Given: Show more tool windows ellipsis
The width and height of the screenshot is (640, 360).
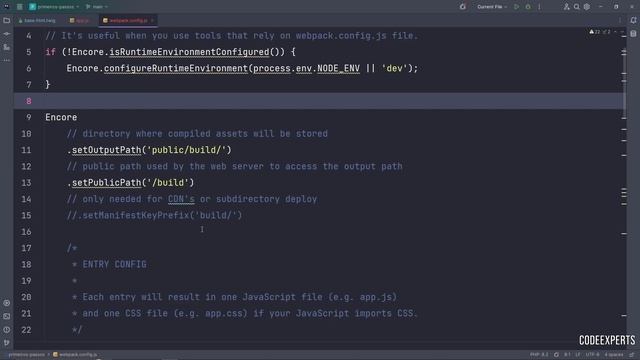Looking at the screenshot, I should pos(7,60).
